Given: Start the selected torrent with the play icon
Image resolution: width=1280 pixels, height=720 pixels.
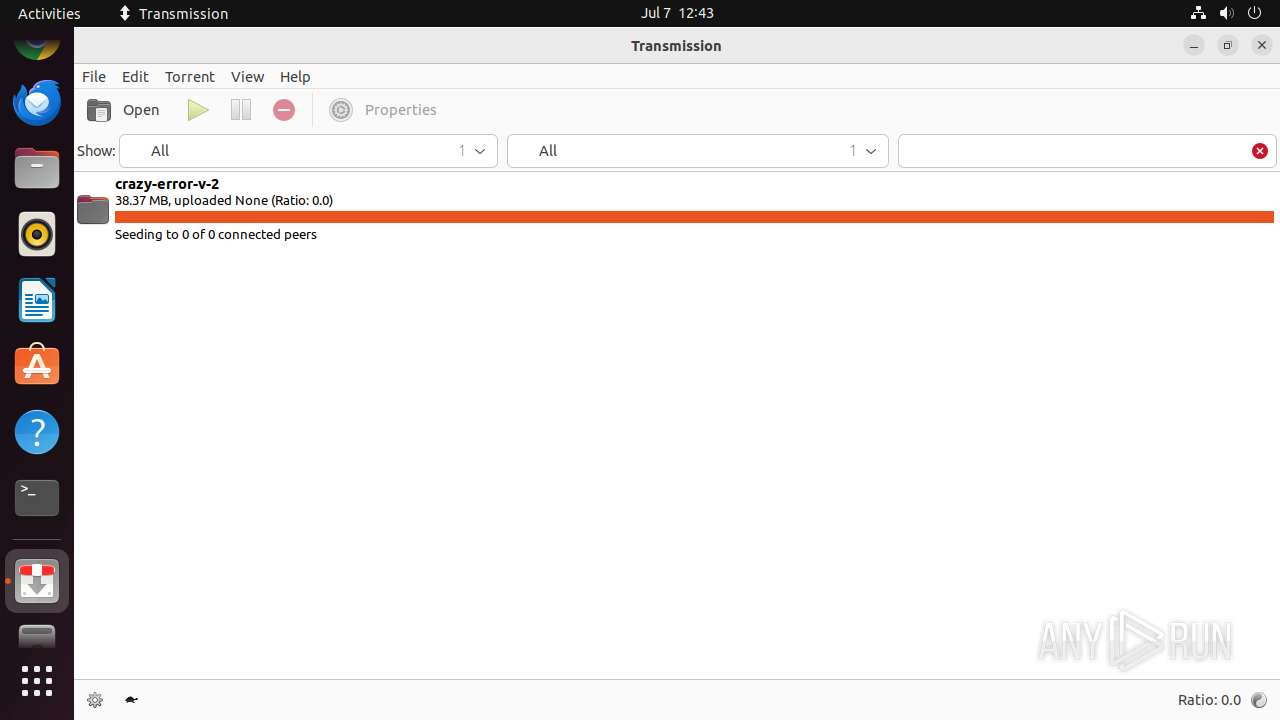Looking at the screenshot, I should (x=198, y=110).
